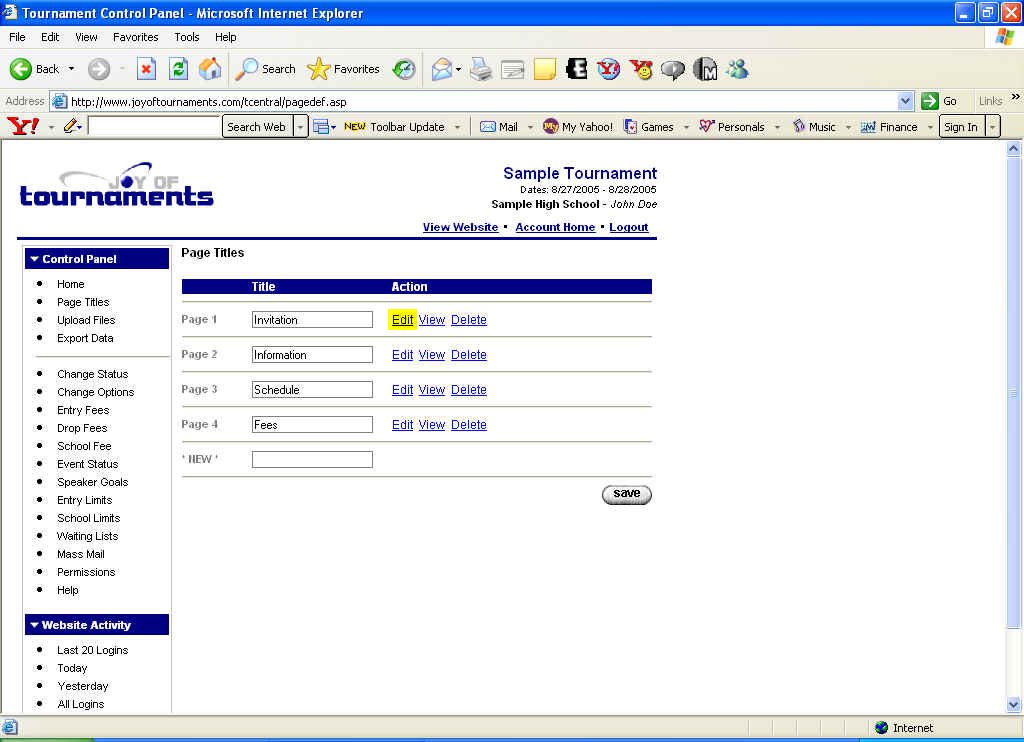Open the address bar dropdown arrow
1024x742 pixels.
[905, 101]
